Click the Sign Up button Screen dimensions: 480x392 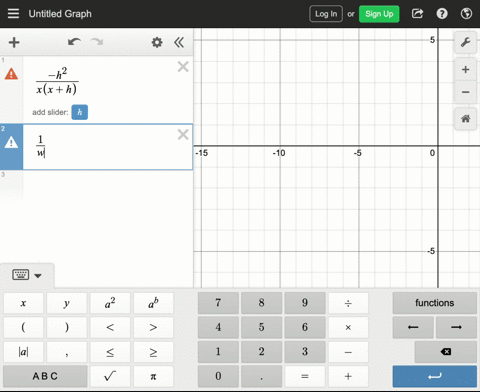379,14
